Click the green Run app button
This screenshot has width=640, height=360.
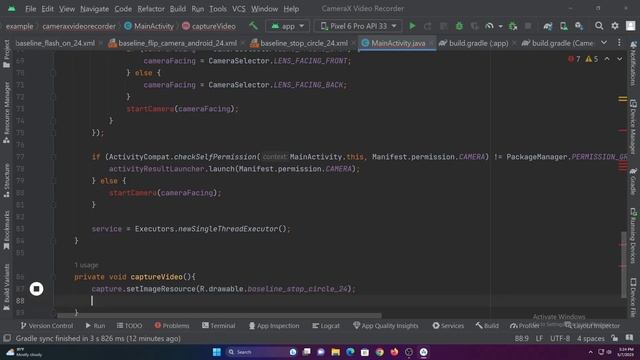[x=412, y=26]
